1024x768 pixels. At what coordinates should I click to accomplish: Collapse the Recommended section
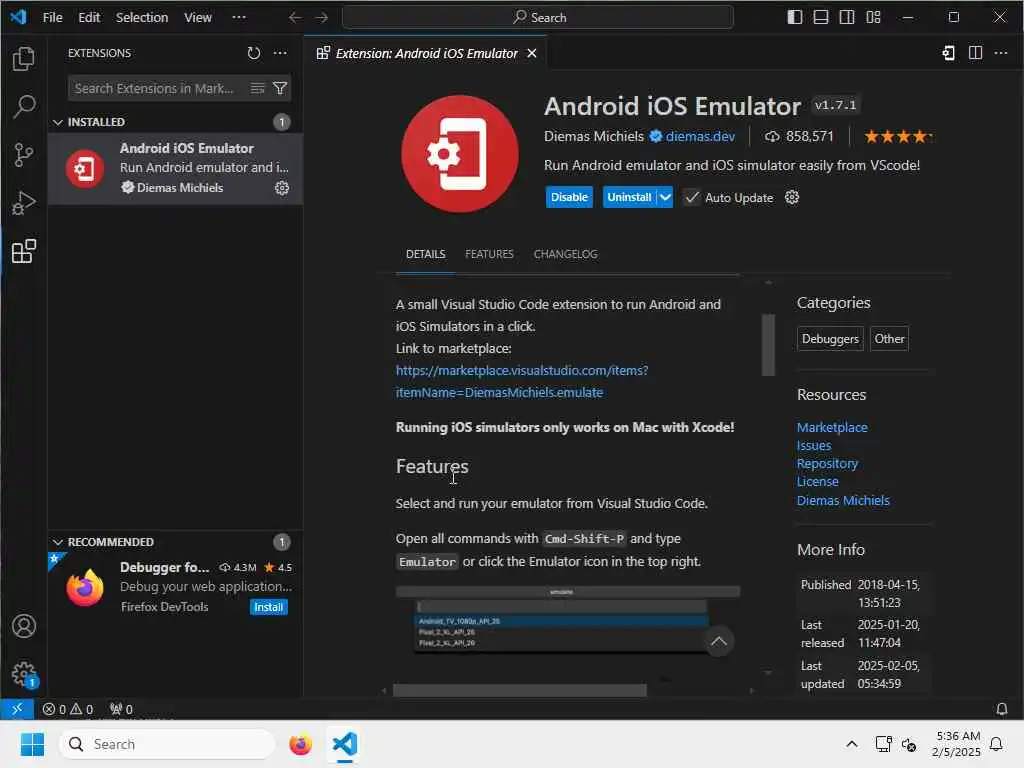click(57, 542)
